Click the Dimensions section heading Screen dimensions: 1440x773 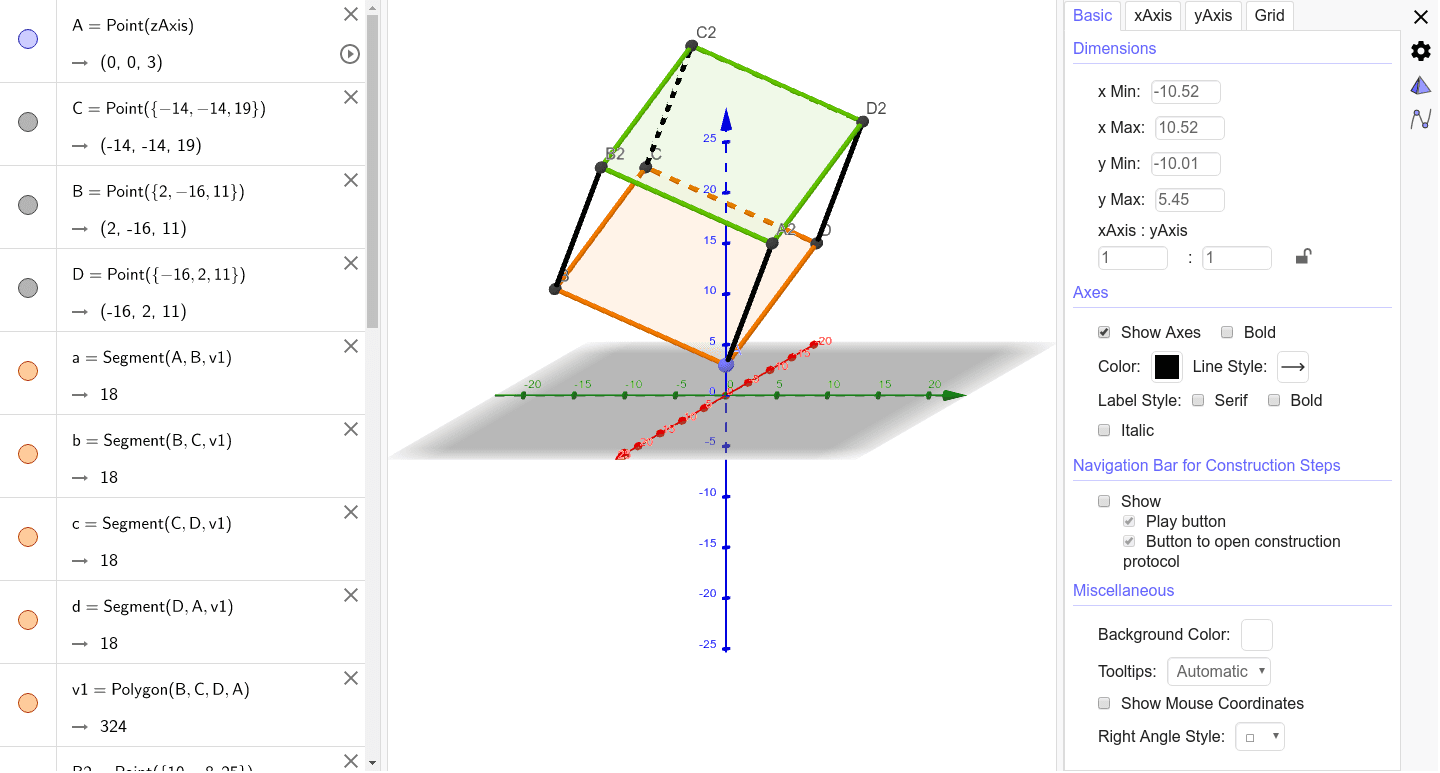(x=1114, y=48)
